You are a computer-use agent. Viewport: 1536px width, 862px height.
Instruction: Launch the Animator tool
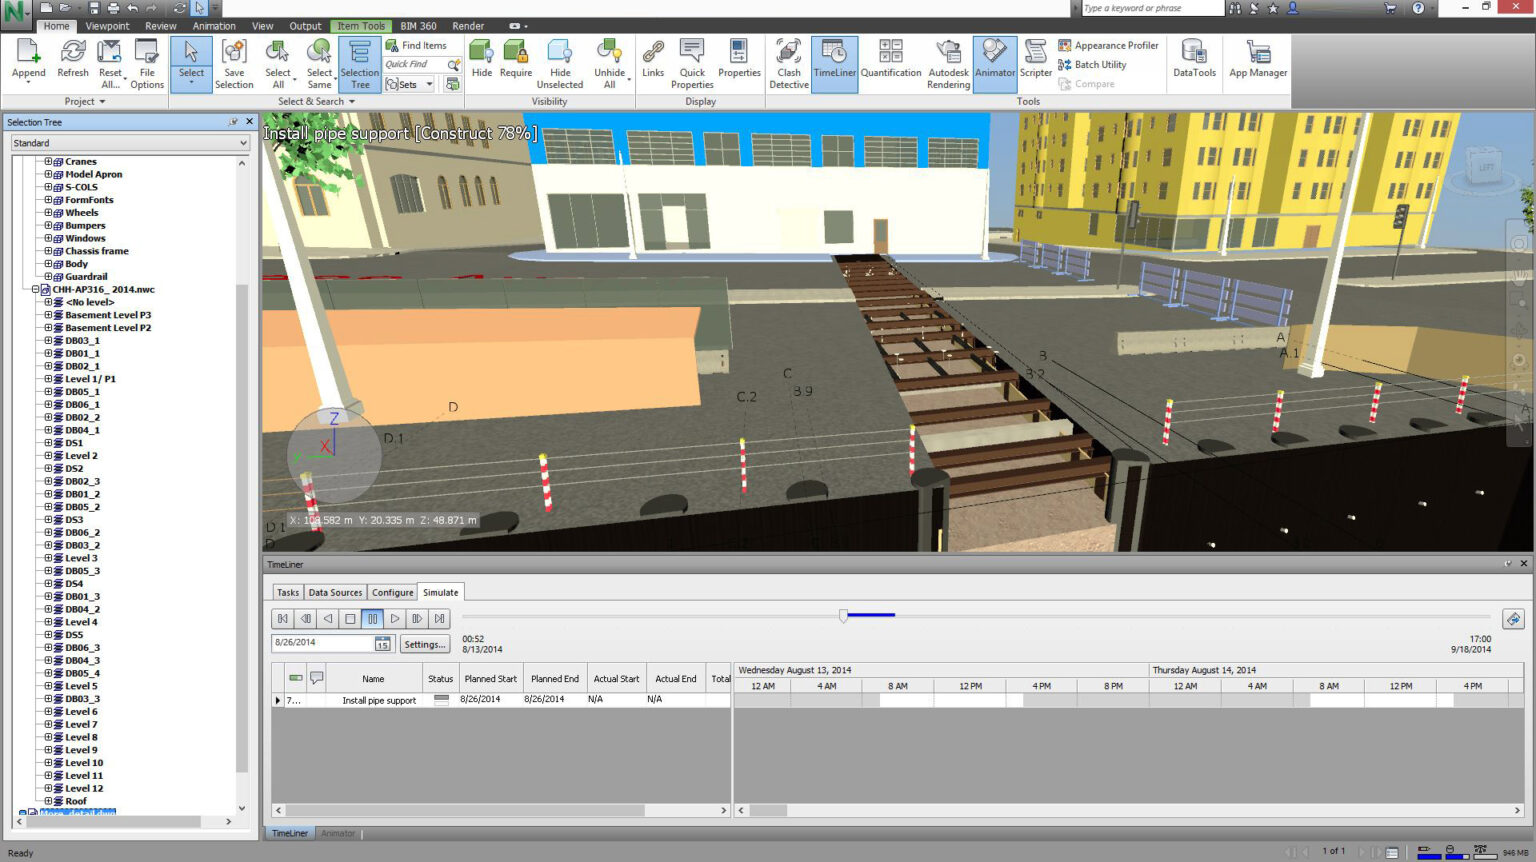coord(994,62)
